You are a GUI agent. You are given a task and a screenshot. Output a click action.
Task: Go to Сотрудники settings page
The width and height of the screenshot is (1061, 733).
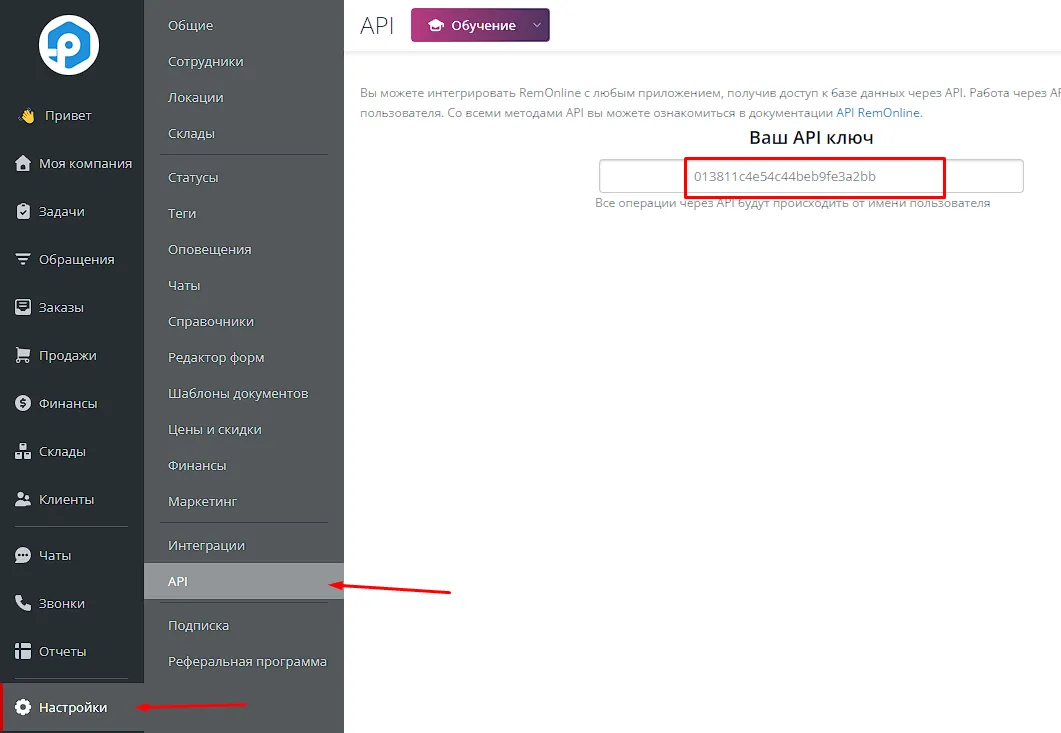tap(205, 61)
